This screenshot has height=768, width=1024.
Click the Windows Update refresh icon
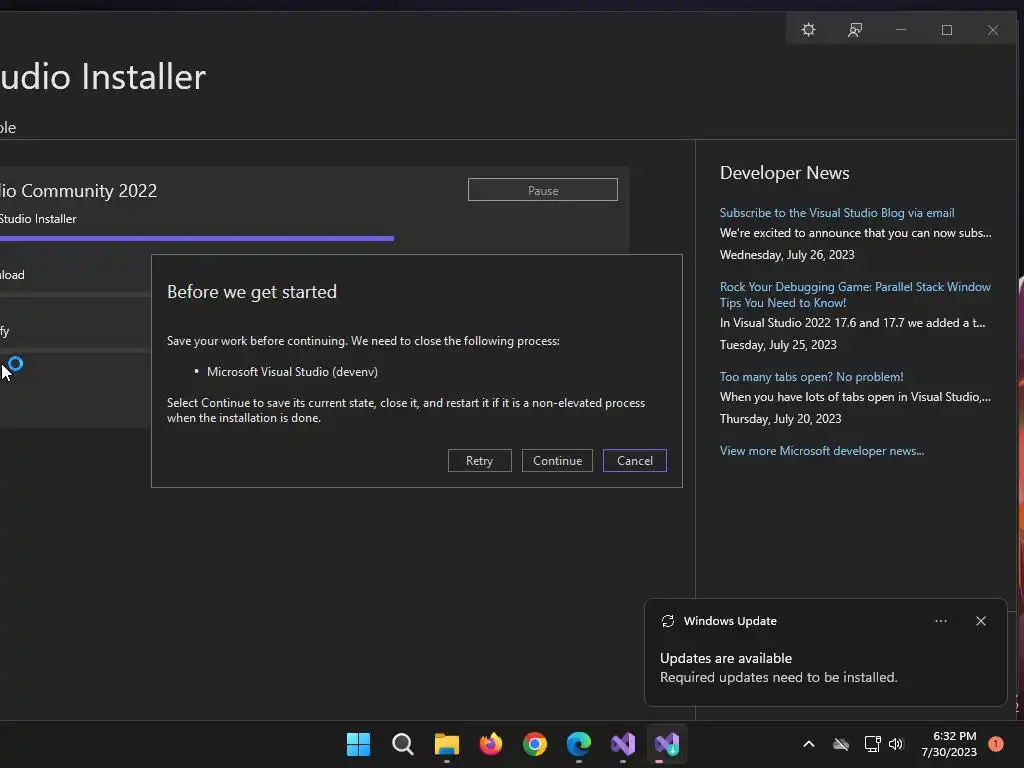[x=667, y=621]
